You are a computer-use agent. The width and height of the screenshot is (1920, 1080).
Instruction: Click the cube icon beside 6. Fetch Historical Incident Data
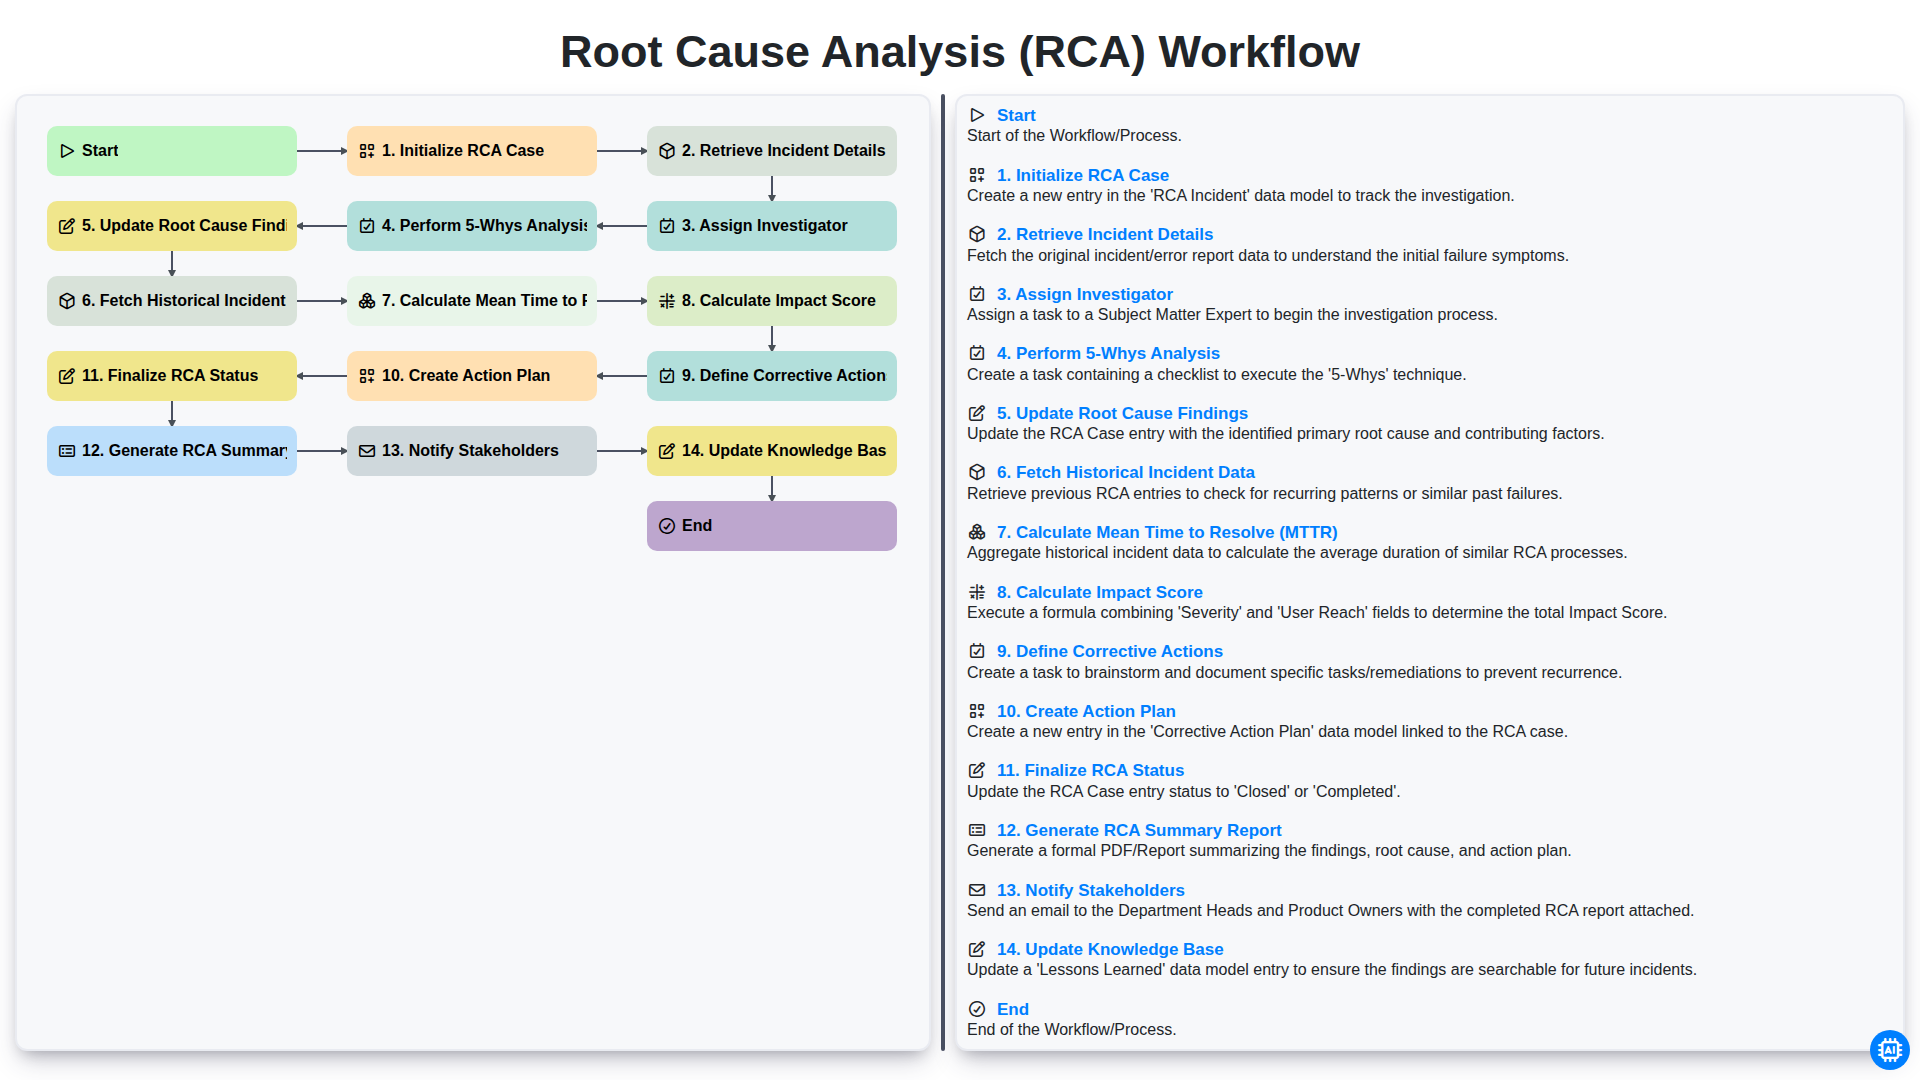click(x=977, y=472)
